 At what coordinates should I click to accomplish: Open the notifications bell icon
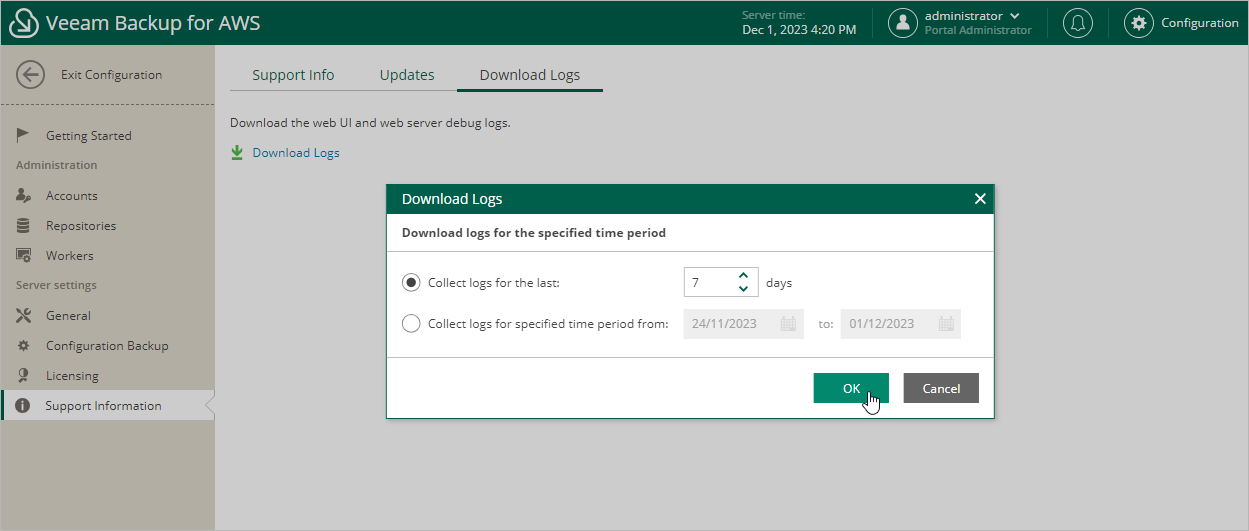tap(1078, 23)
